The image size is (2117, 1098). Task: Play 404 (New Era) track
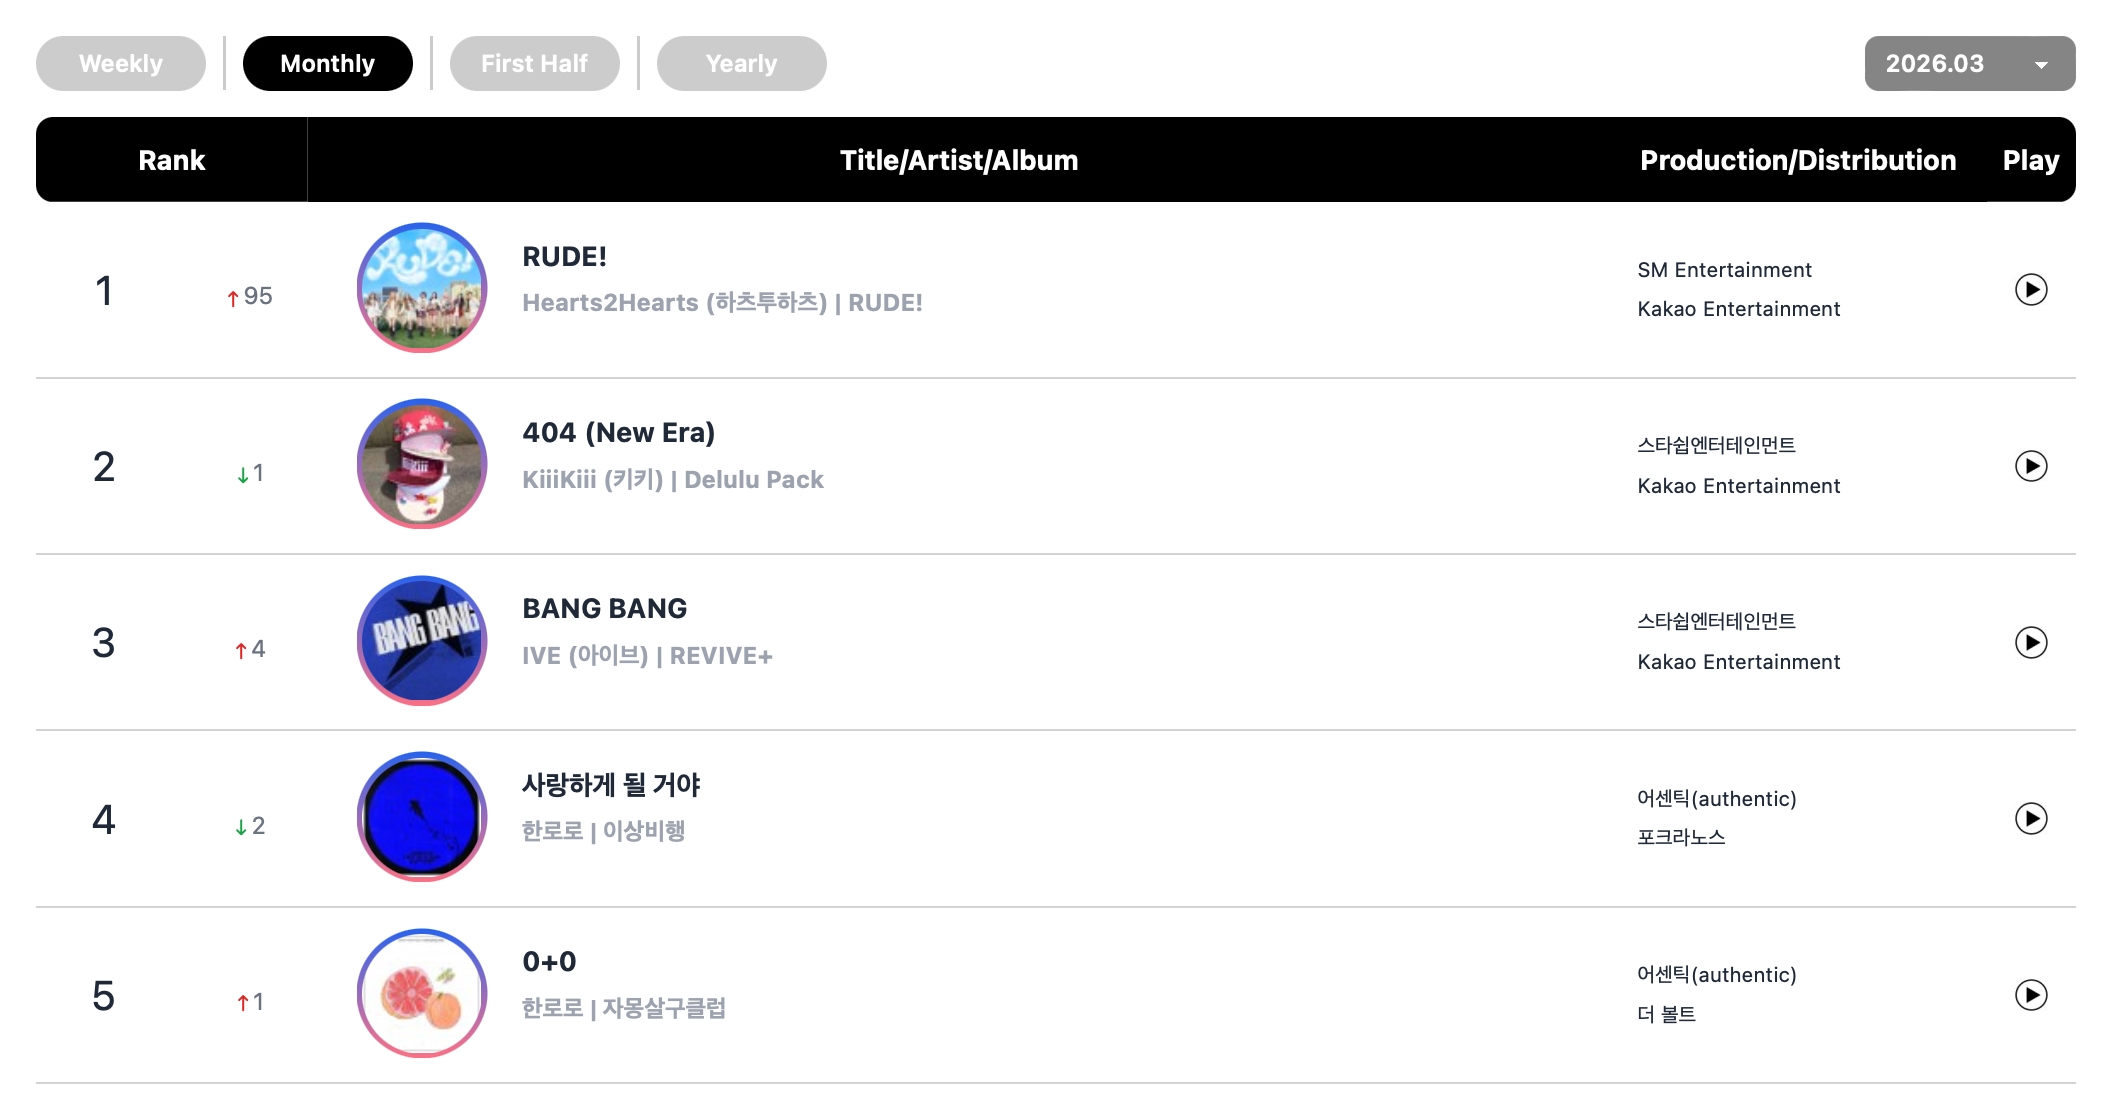[2030, 466]
